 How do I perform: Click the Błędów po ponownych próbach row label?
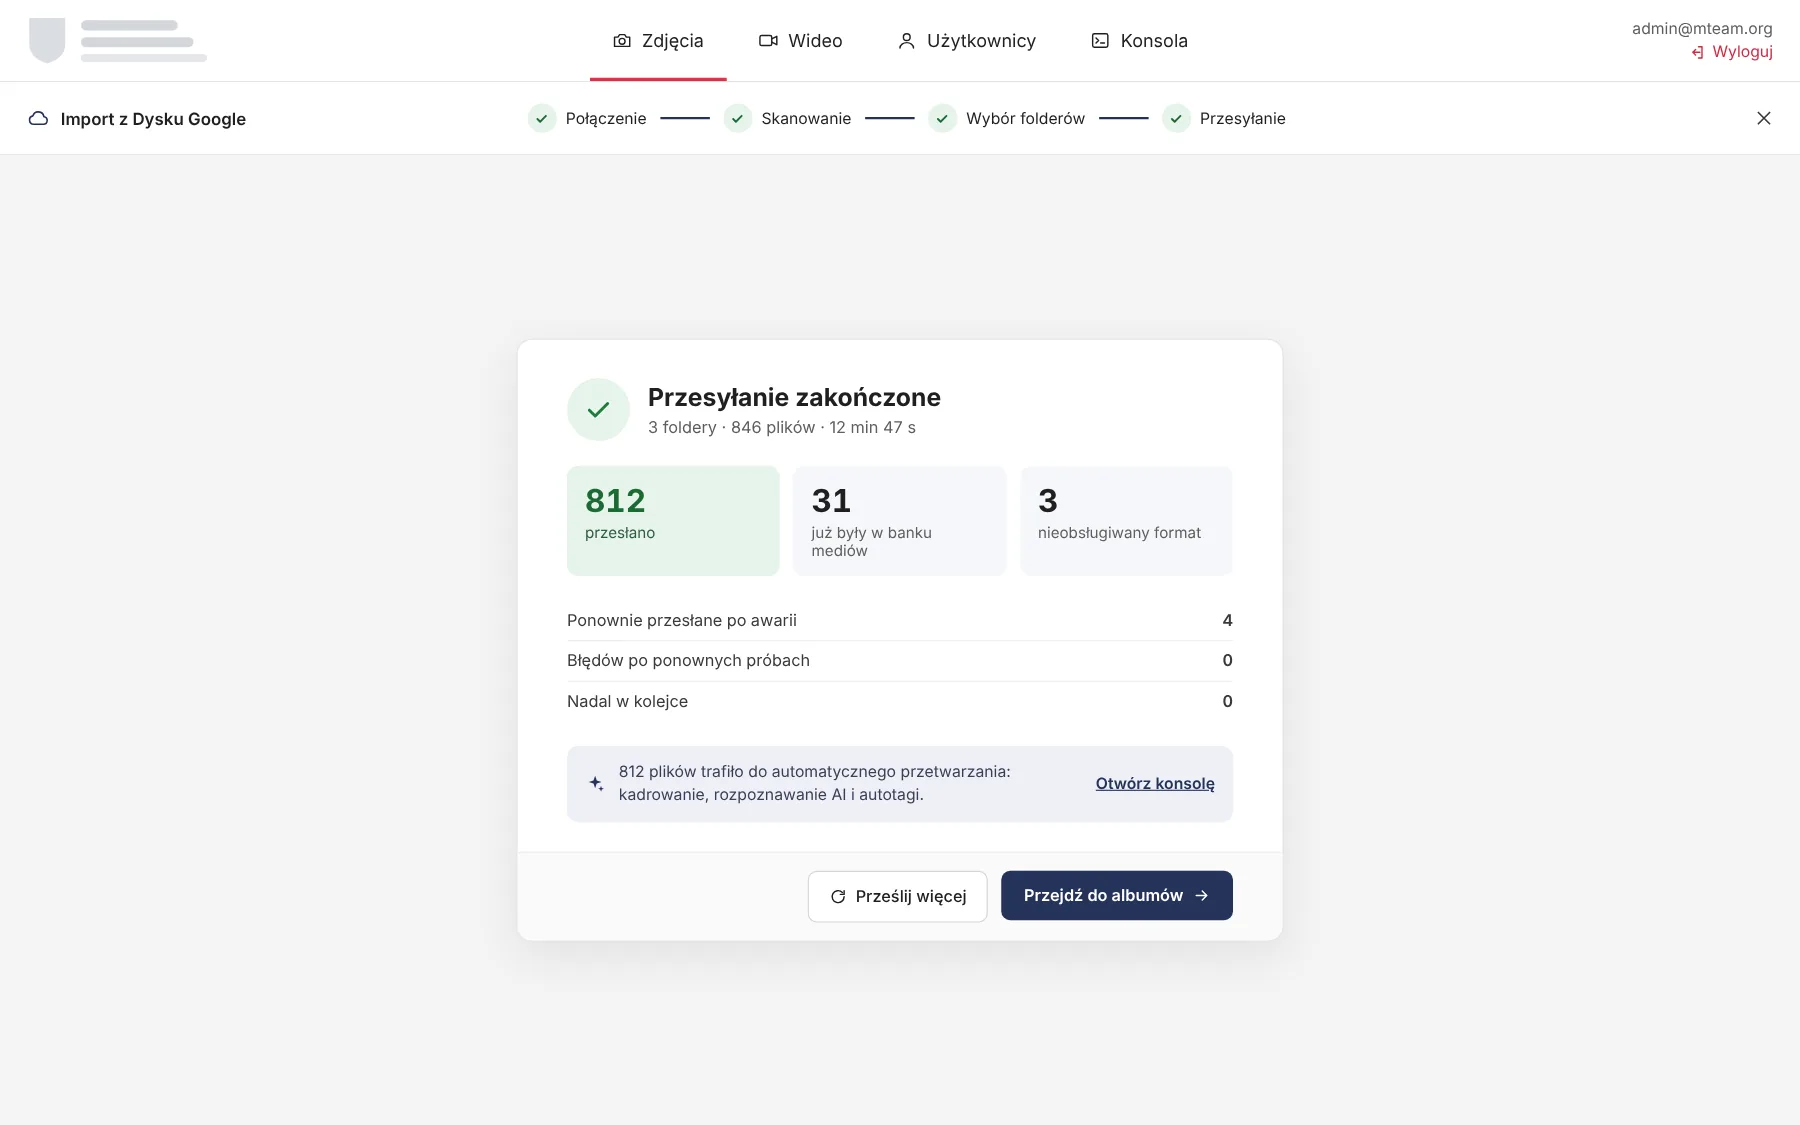[688, 660]
